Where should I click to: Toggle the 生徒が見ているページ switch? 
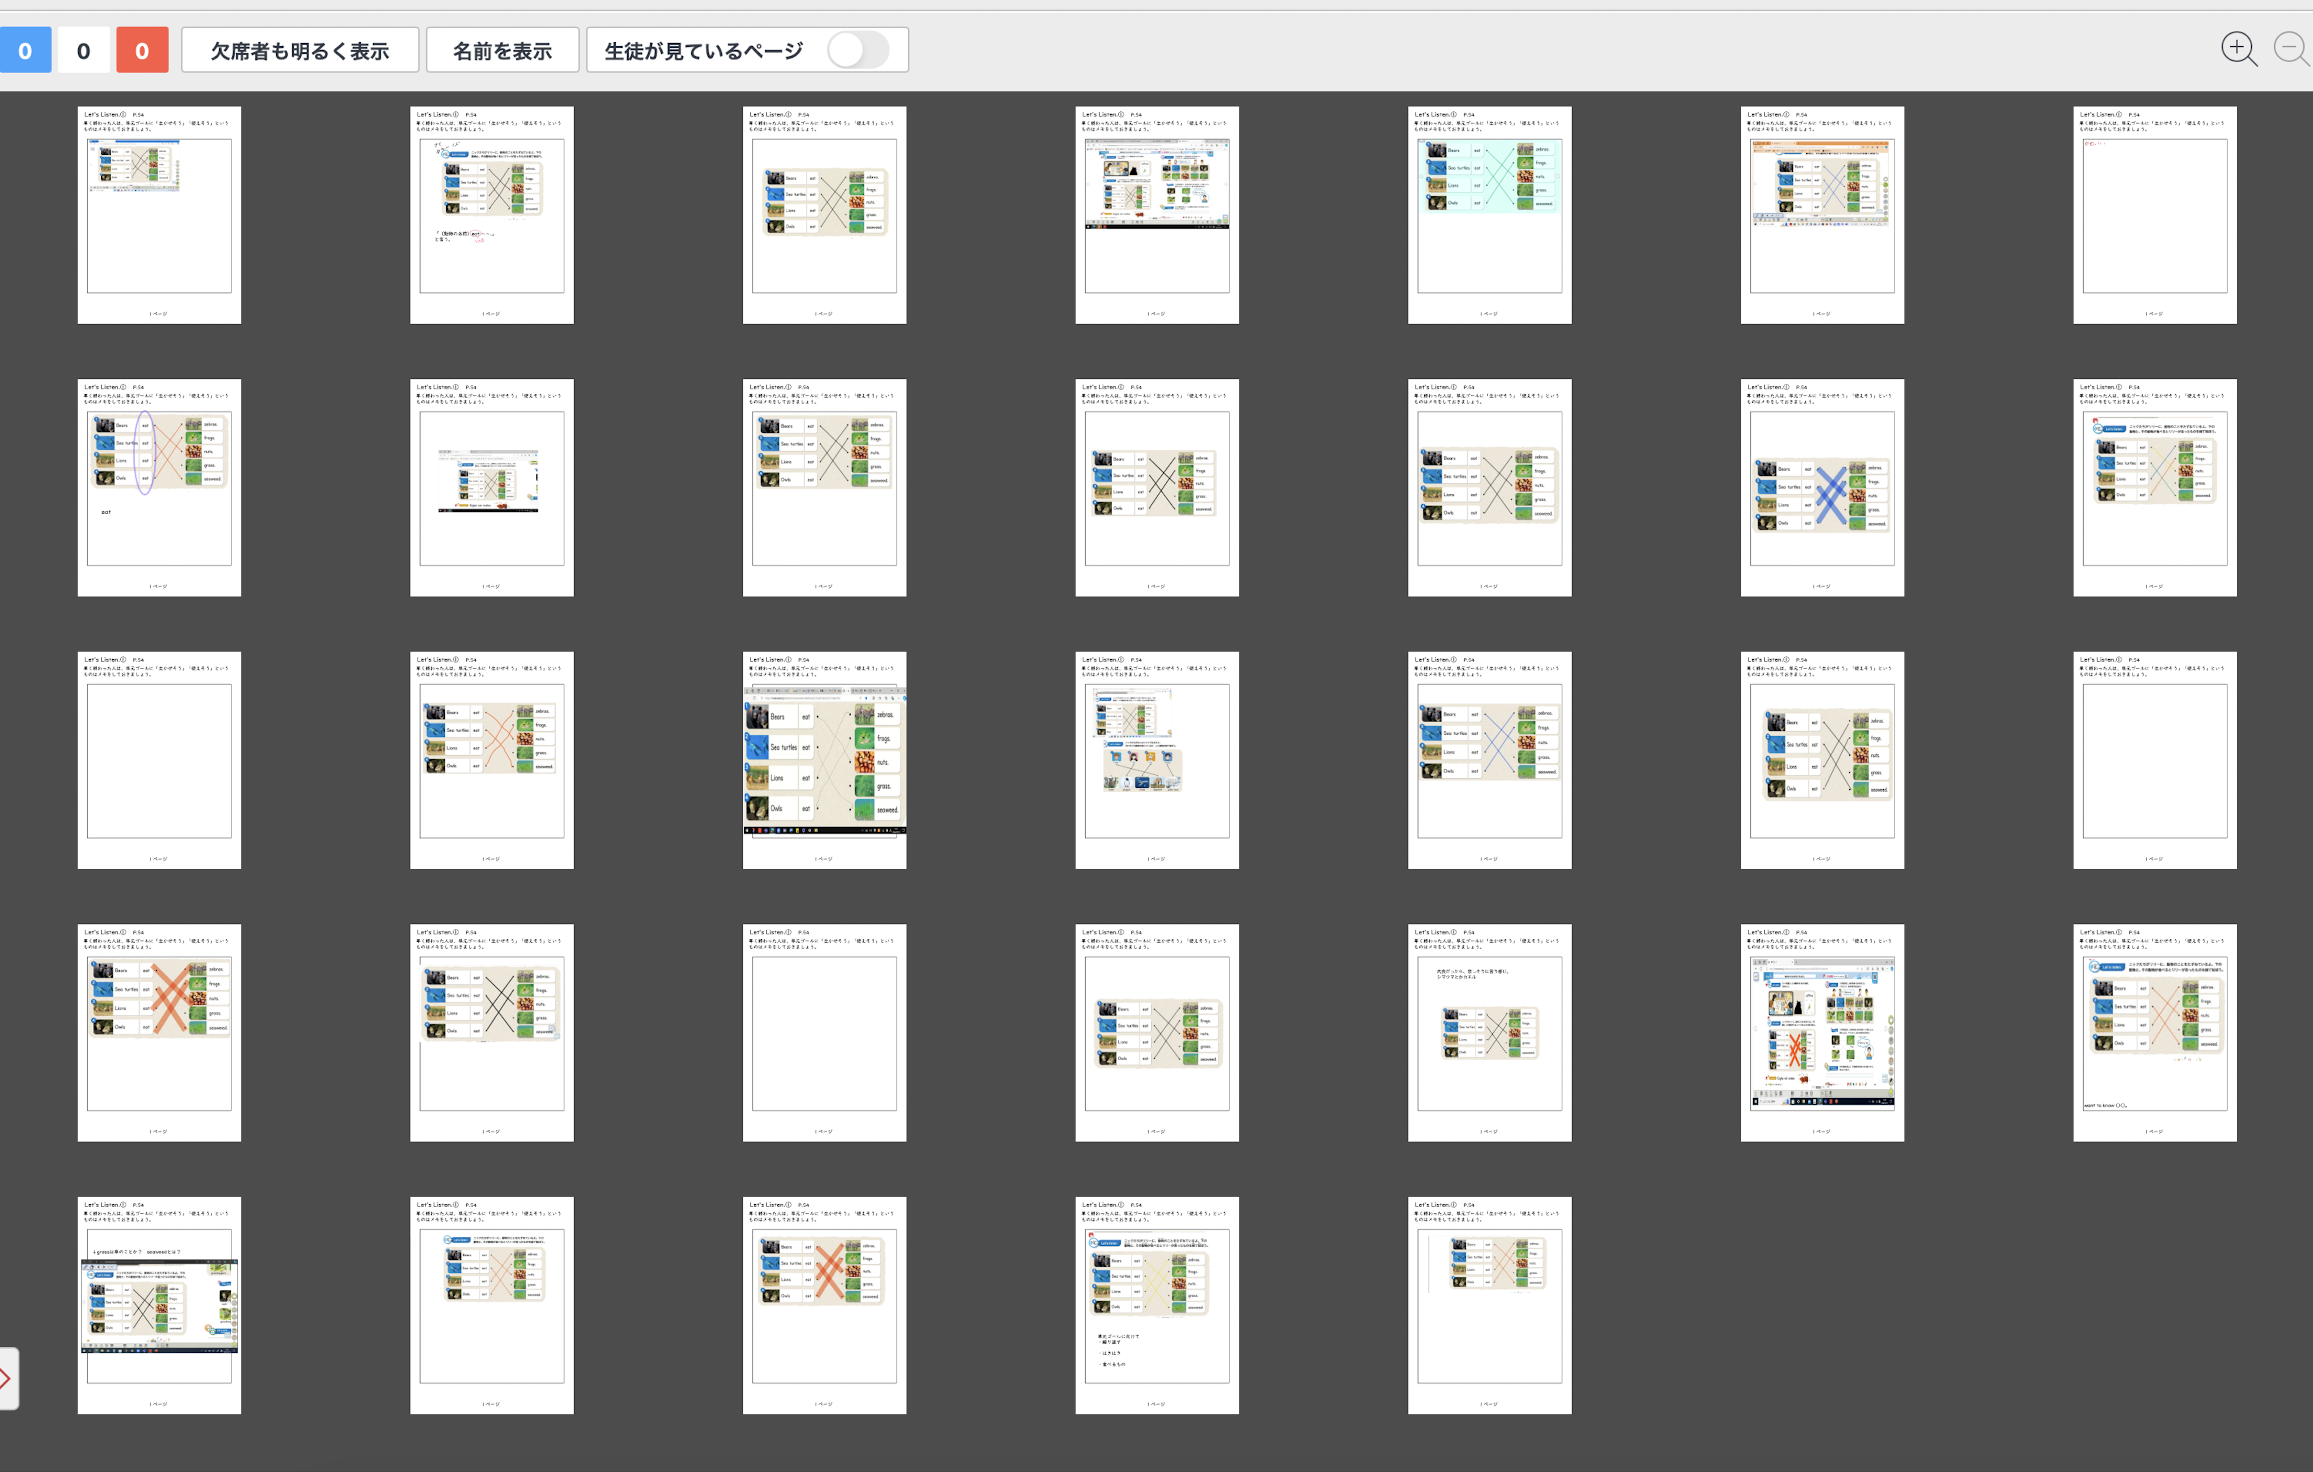pyautogui.click(x=858, y=50)
